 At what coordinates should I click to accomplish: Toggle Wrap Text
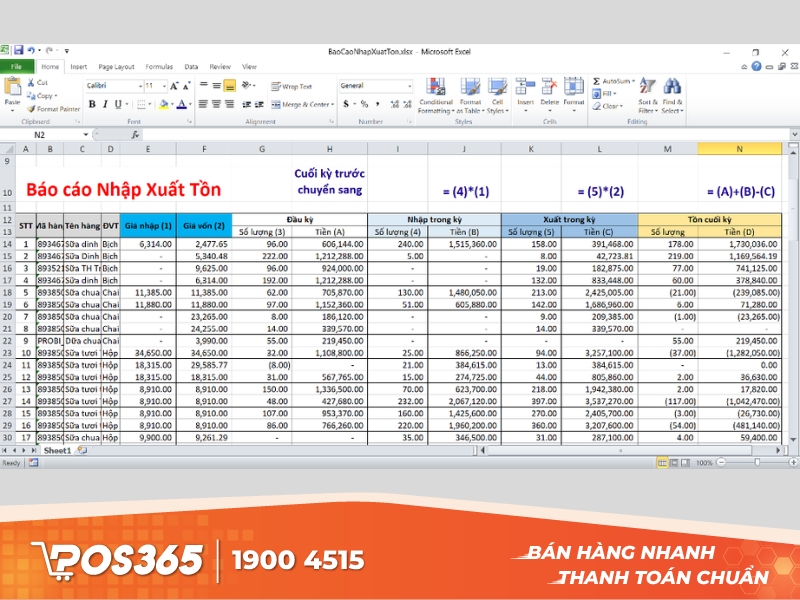coord(291,86)
